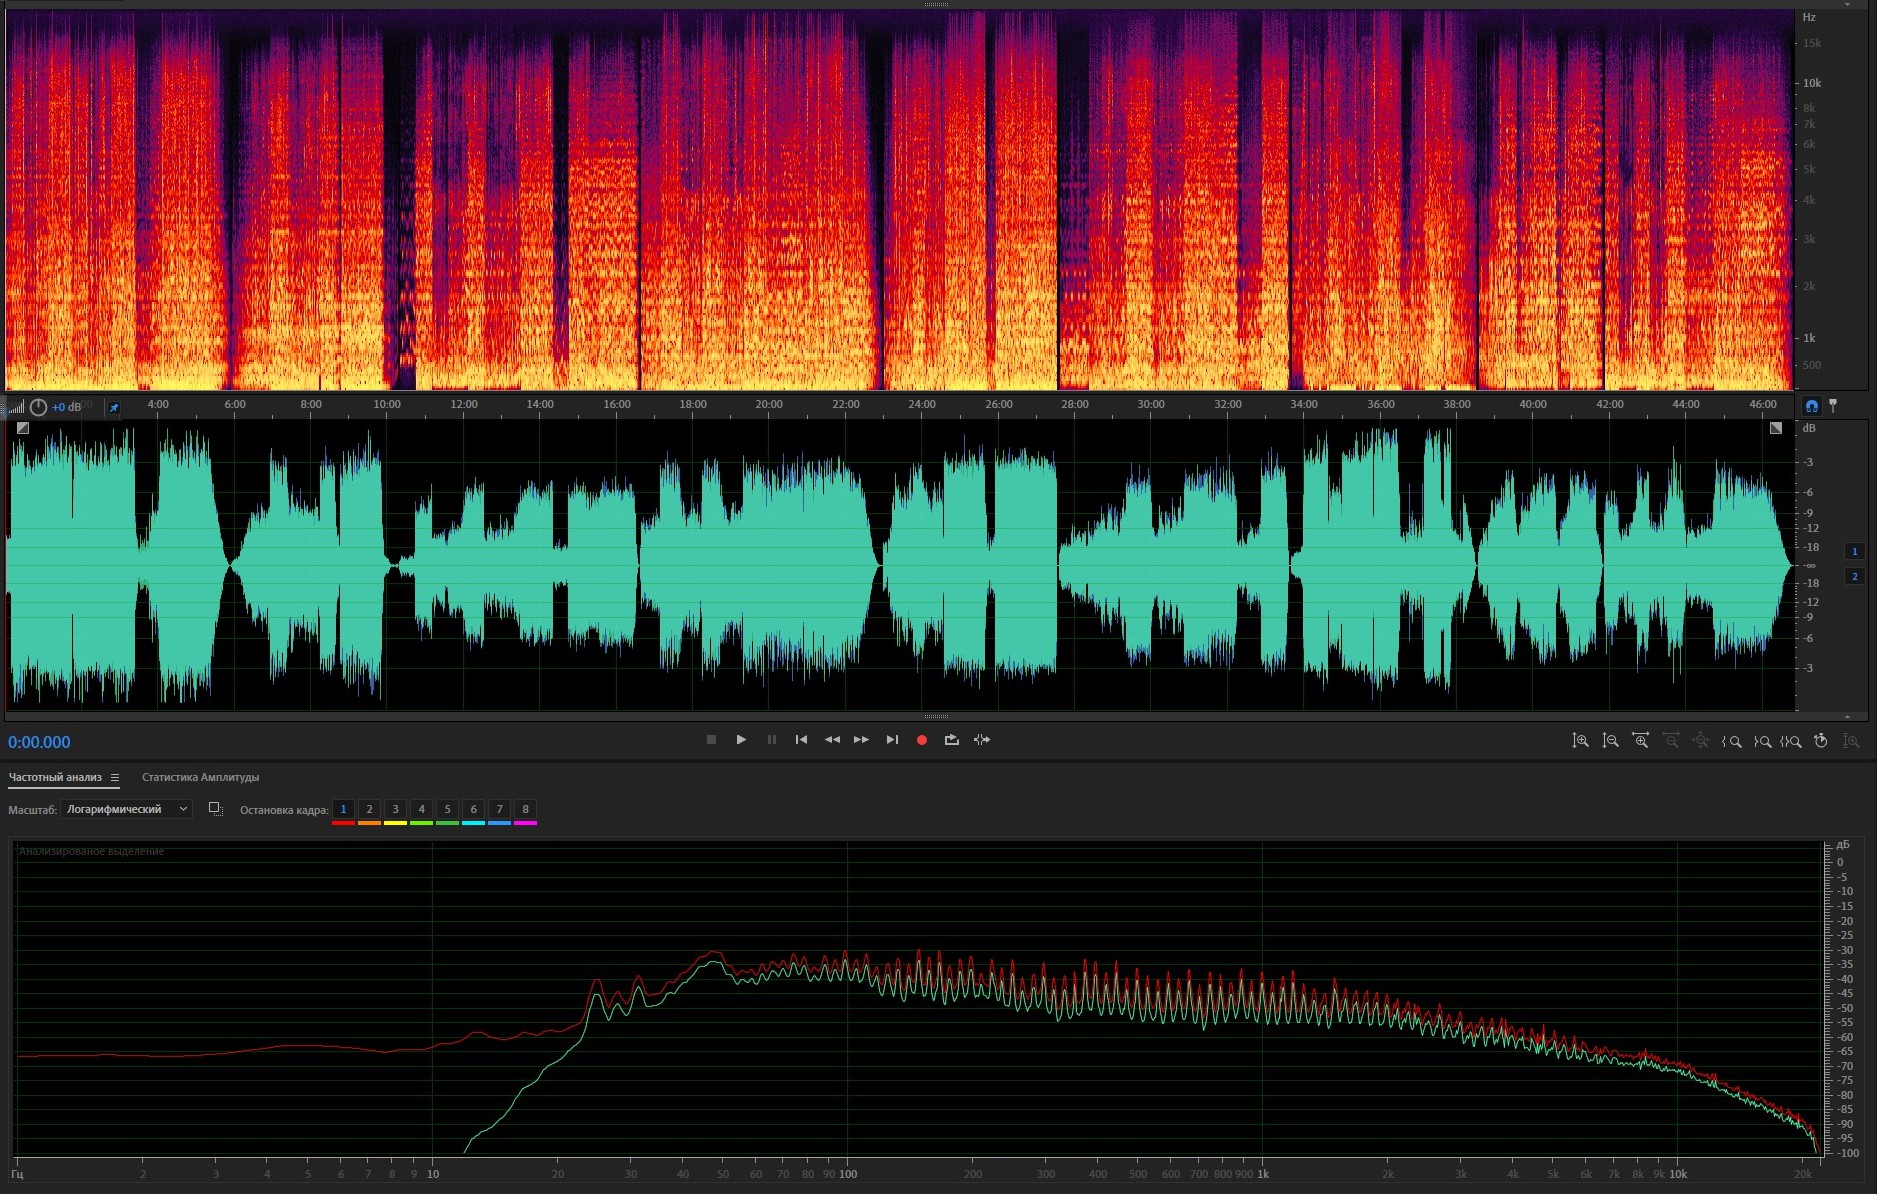Image resolution: width=1877 pixels, height=1194 pixels.
Task: Click the Skip Selection icon
Action: pyautogui.click(x=982, y=740)
